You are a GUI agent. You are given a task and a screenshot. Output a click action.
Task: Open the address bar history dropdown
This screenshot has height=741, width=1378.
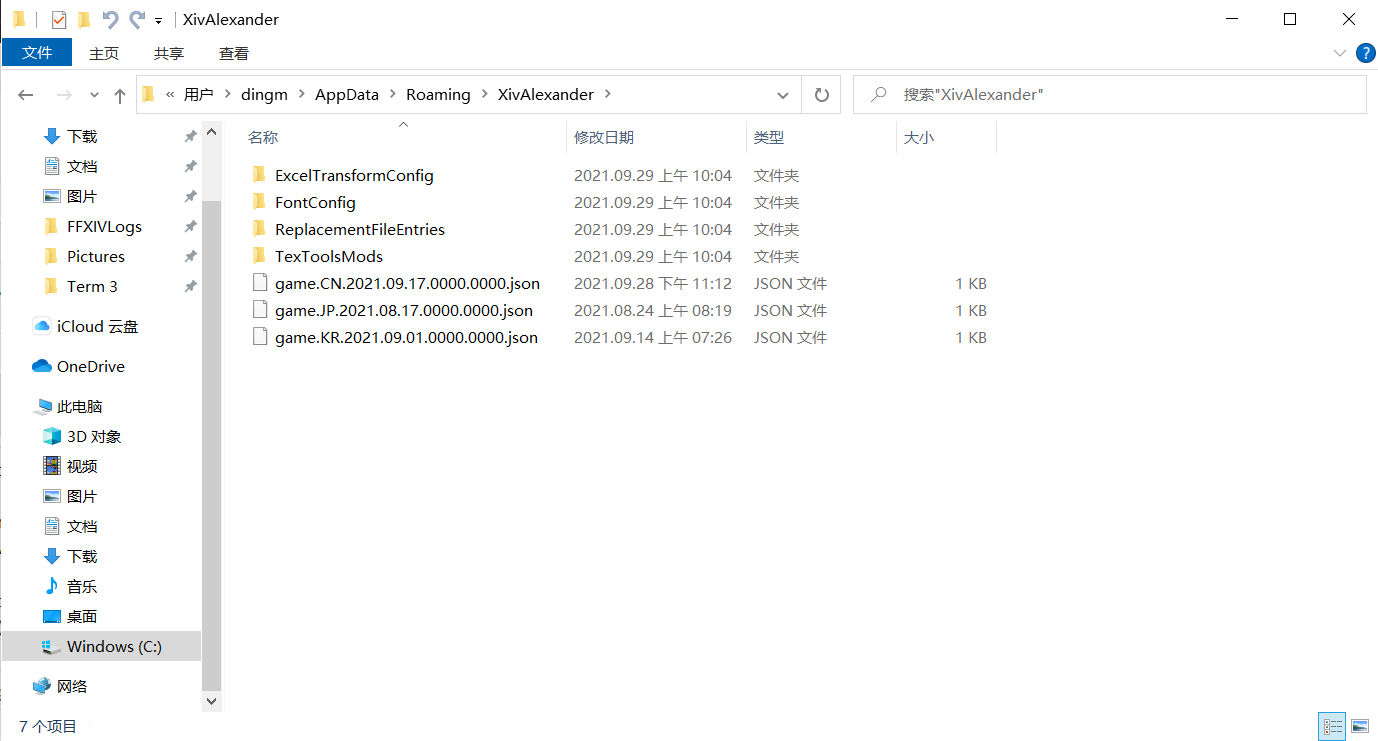pos(783,95)
